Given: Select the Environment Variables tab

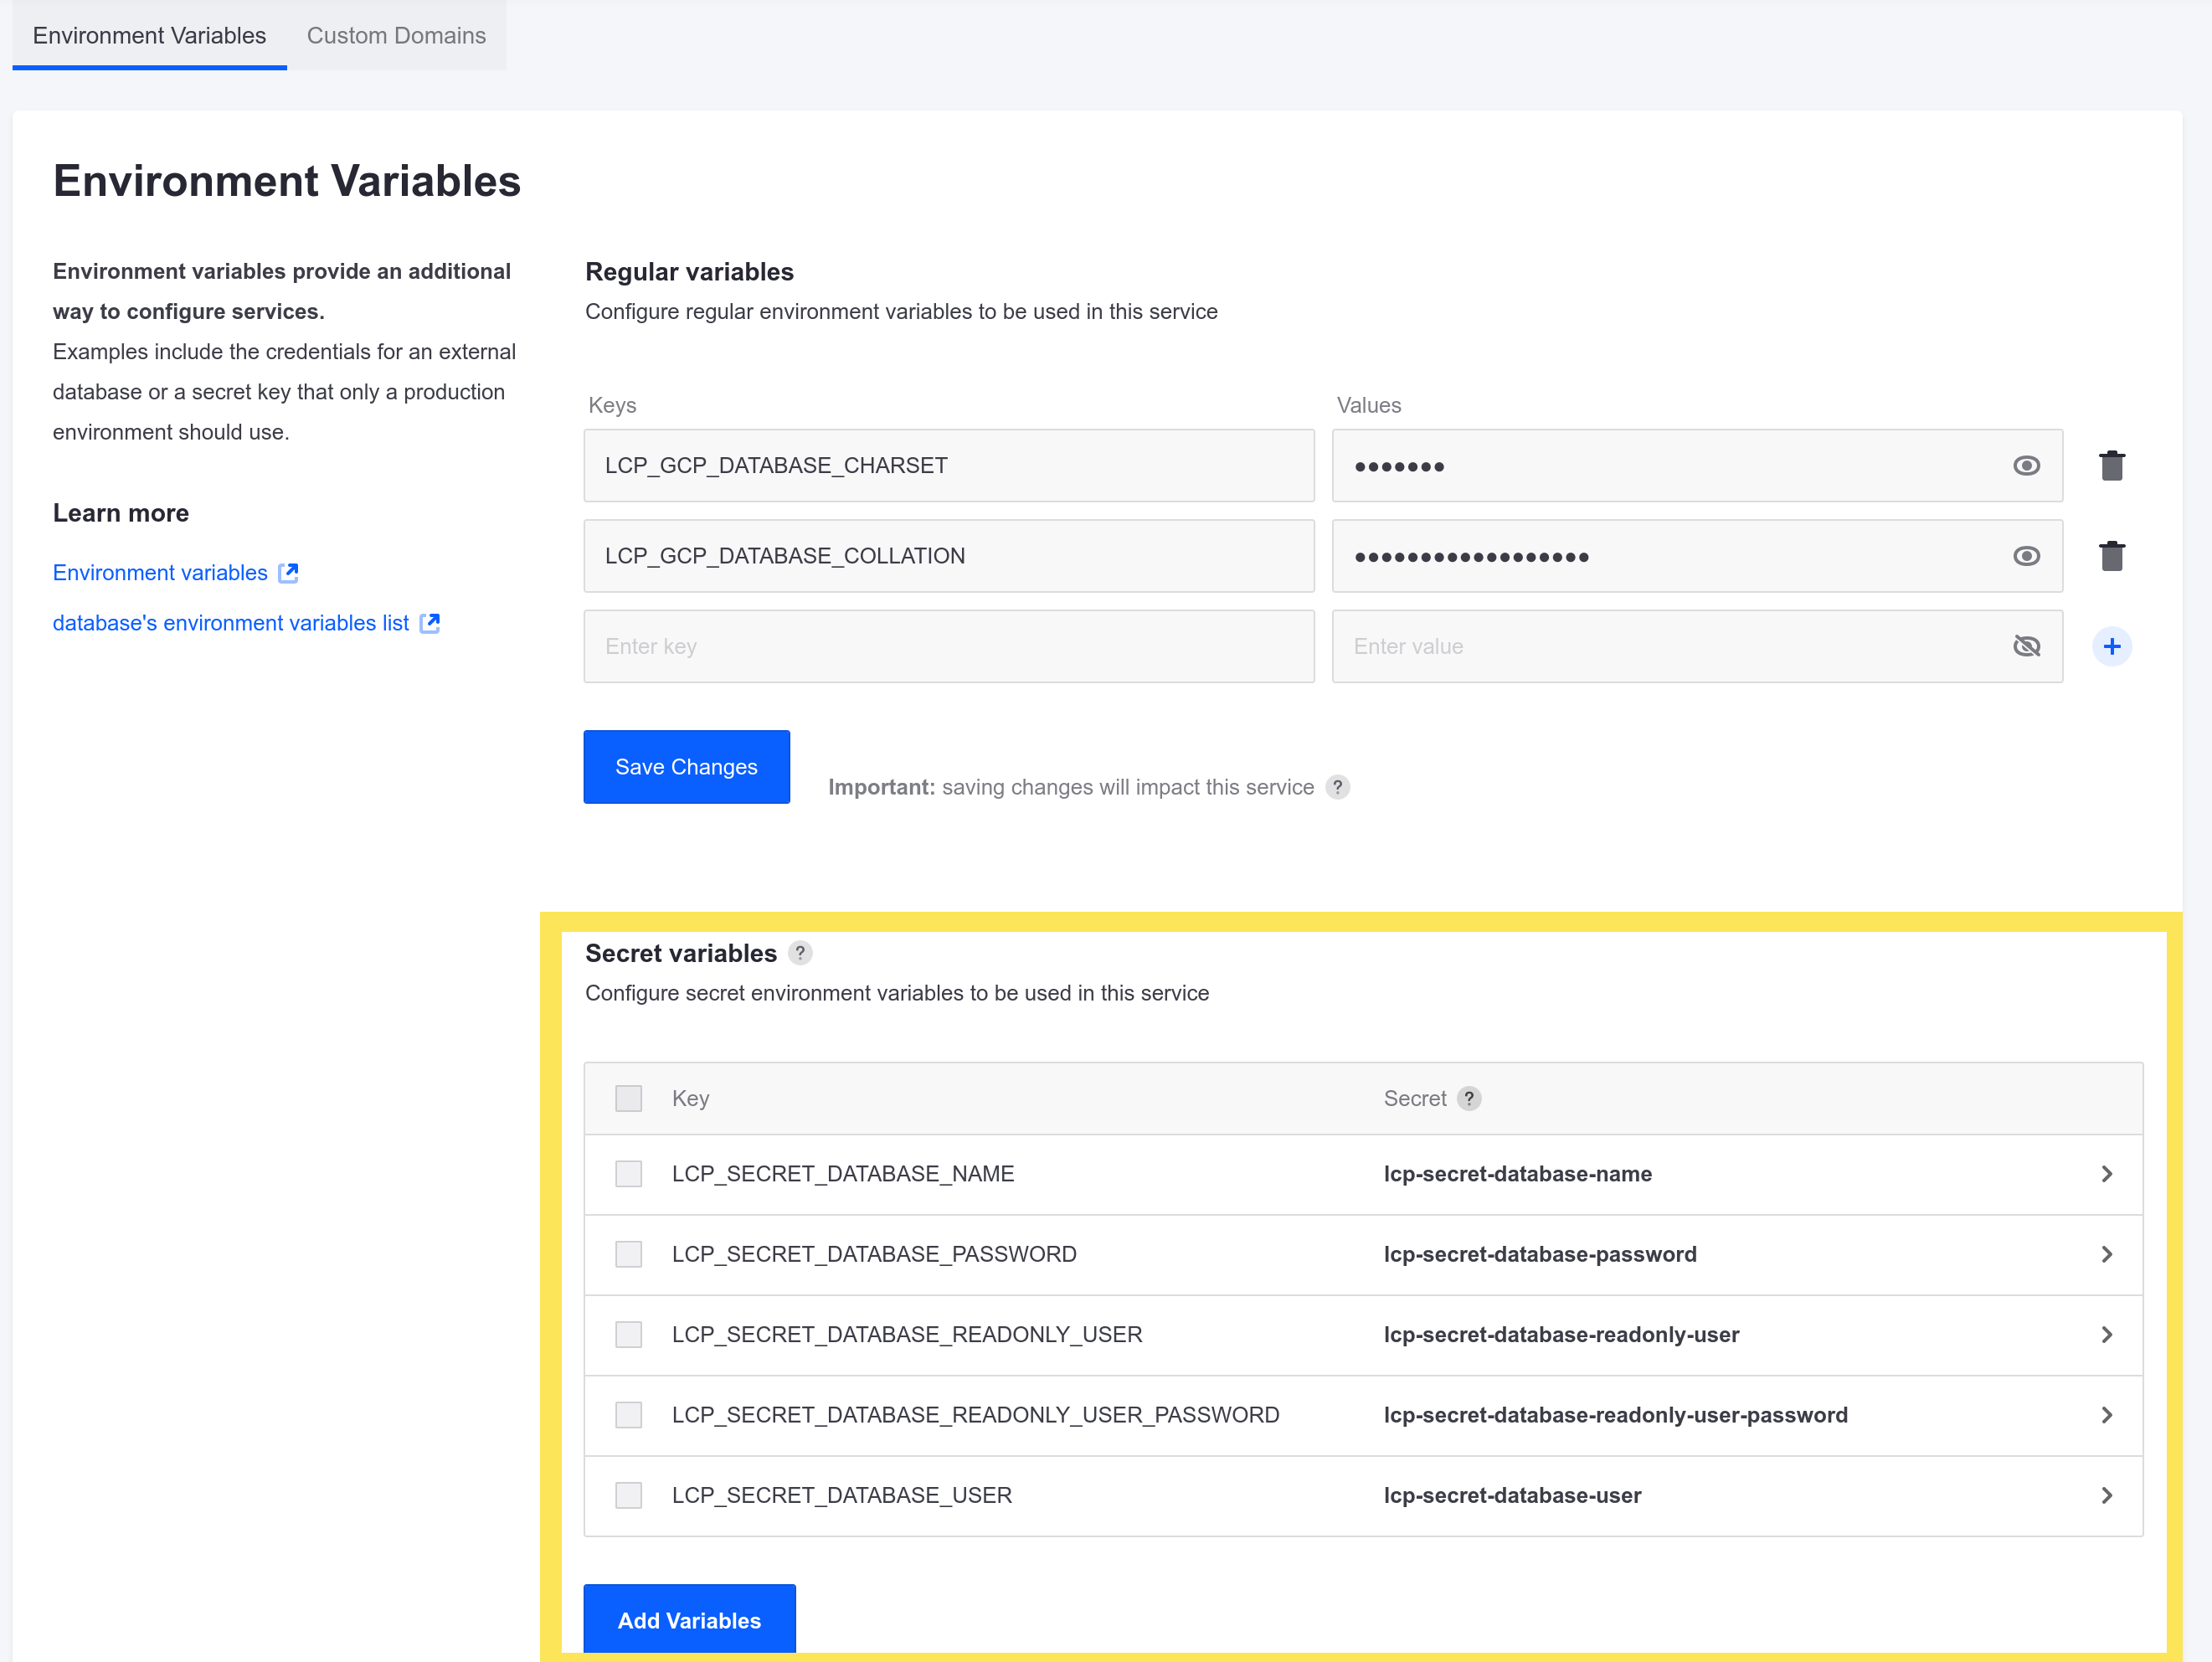Looking at the screenshot, I should 148,35.
